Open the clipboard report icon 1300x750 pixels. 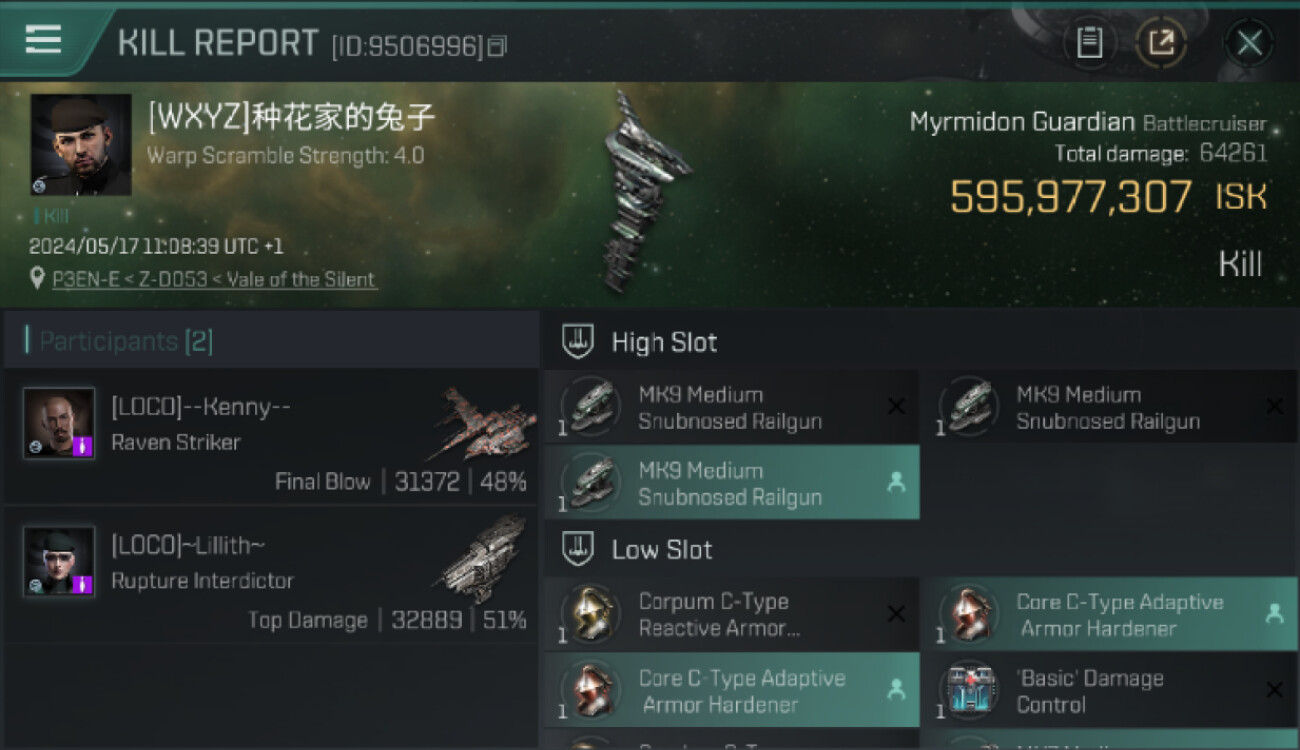click(x=1089, y=43)
